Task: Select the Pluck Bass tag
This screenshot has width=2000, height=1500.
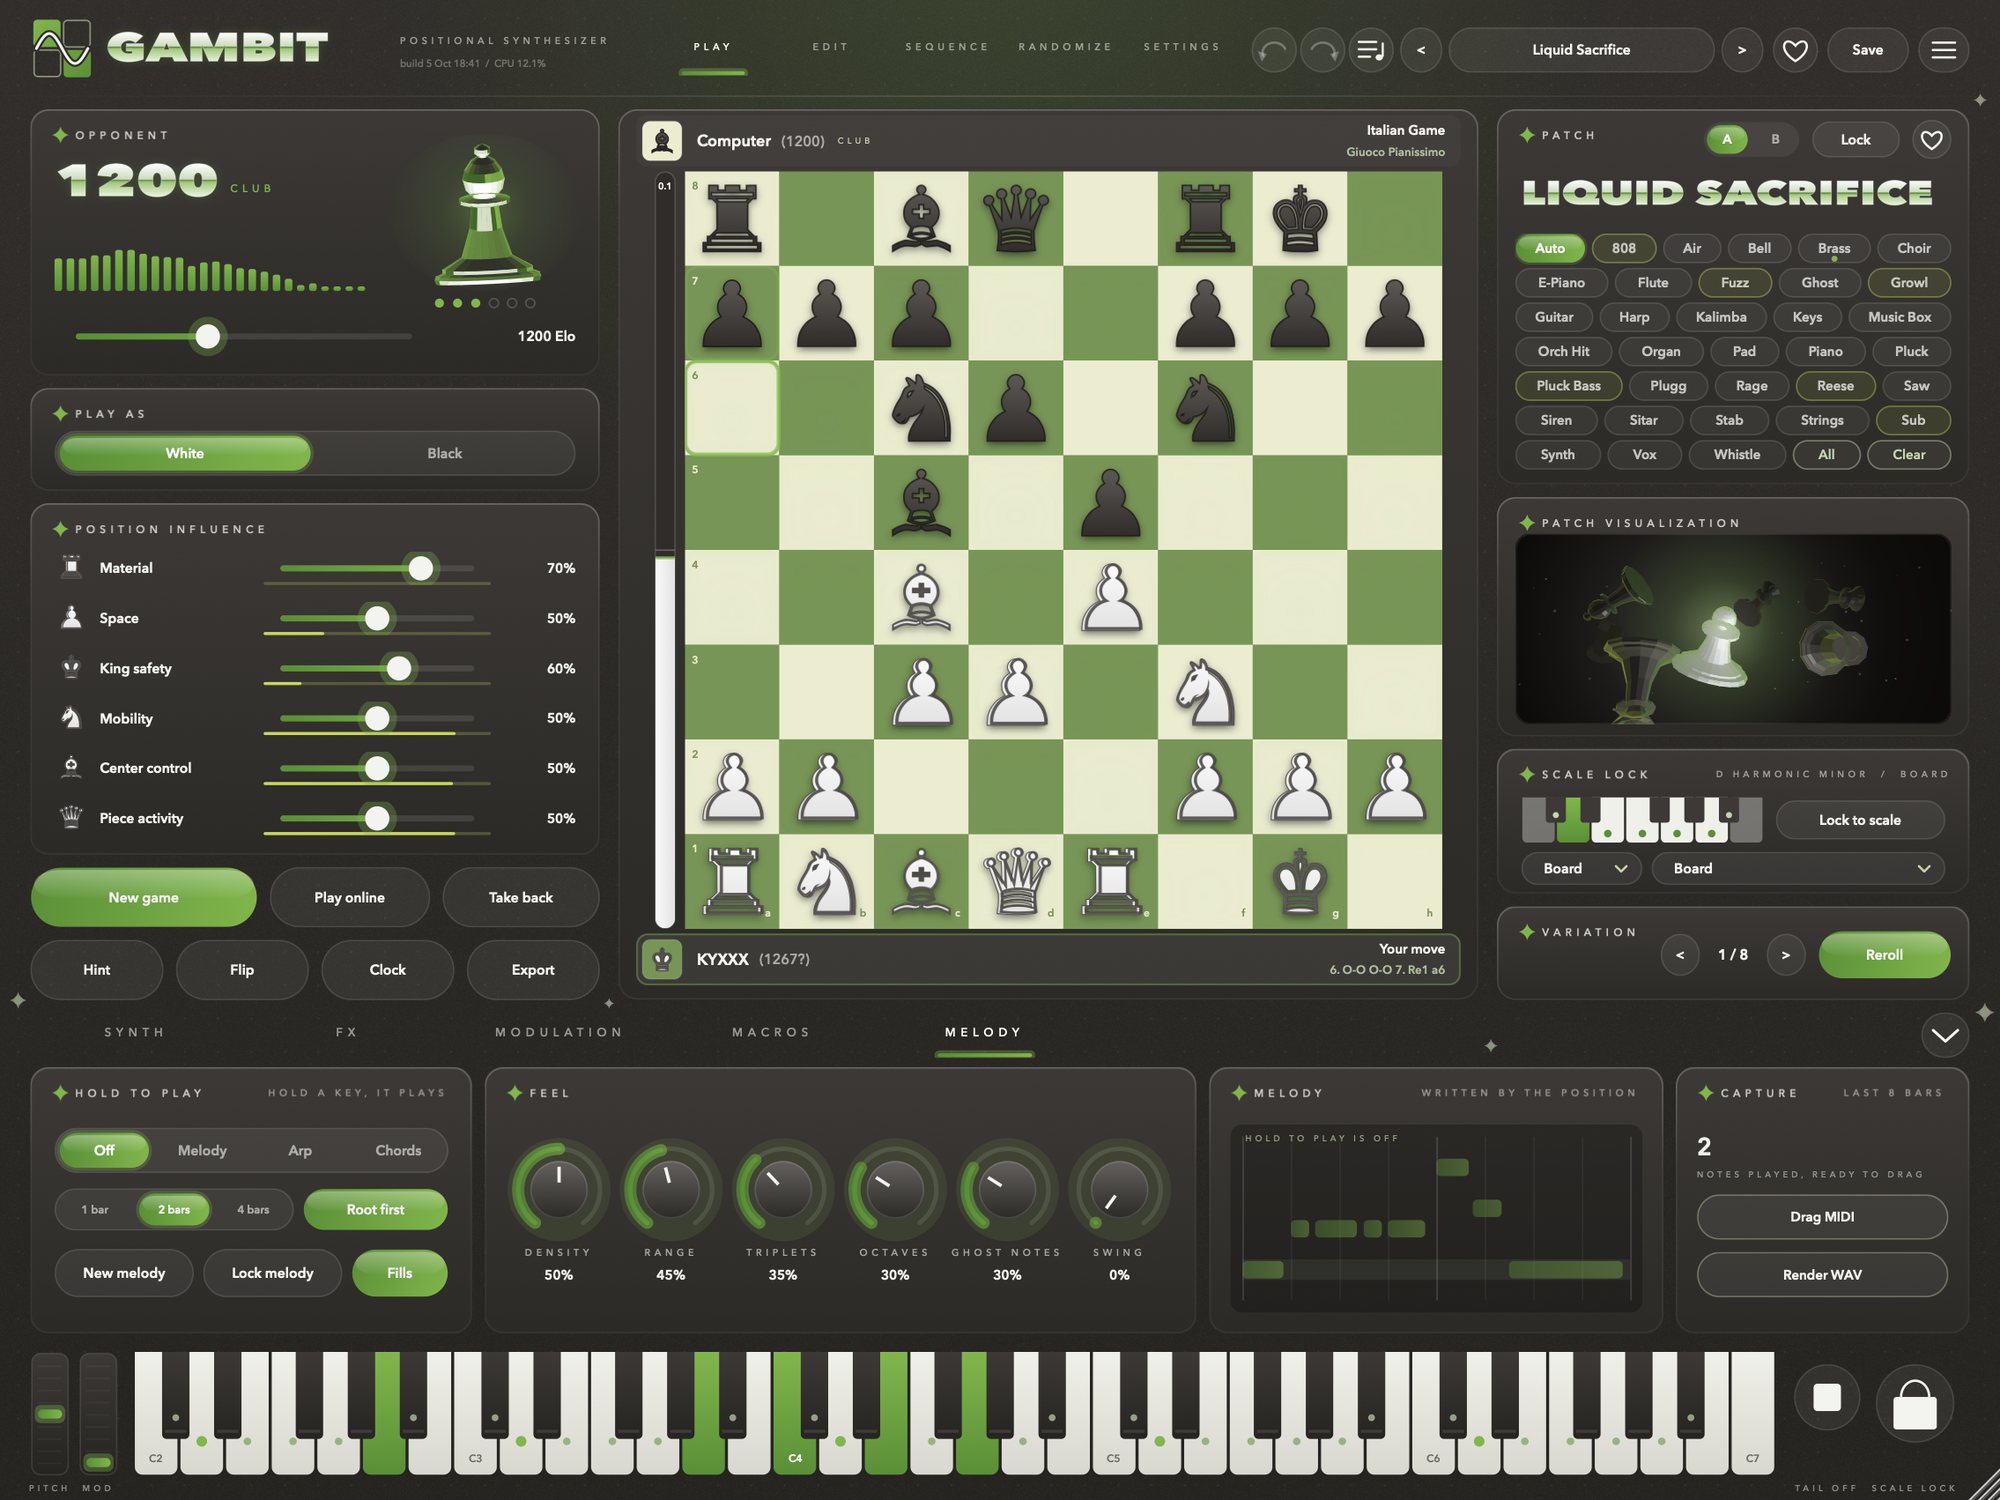Action: [x=1568, y=386]
